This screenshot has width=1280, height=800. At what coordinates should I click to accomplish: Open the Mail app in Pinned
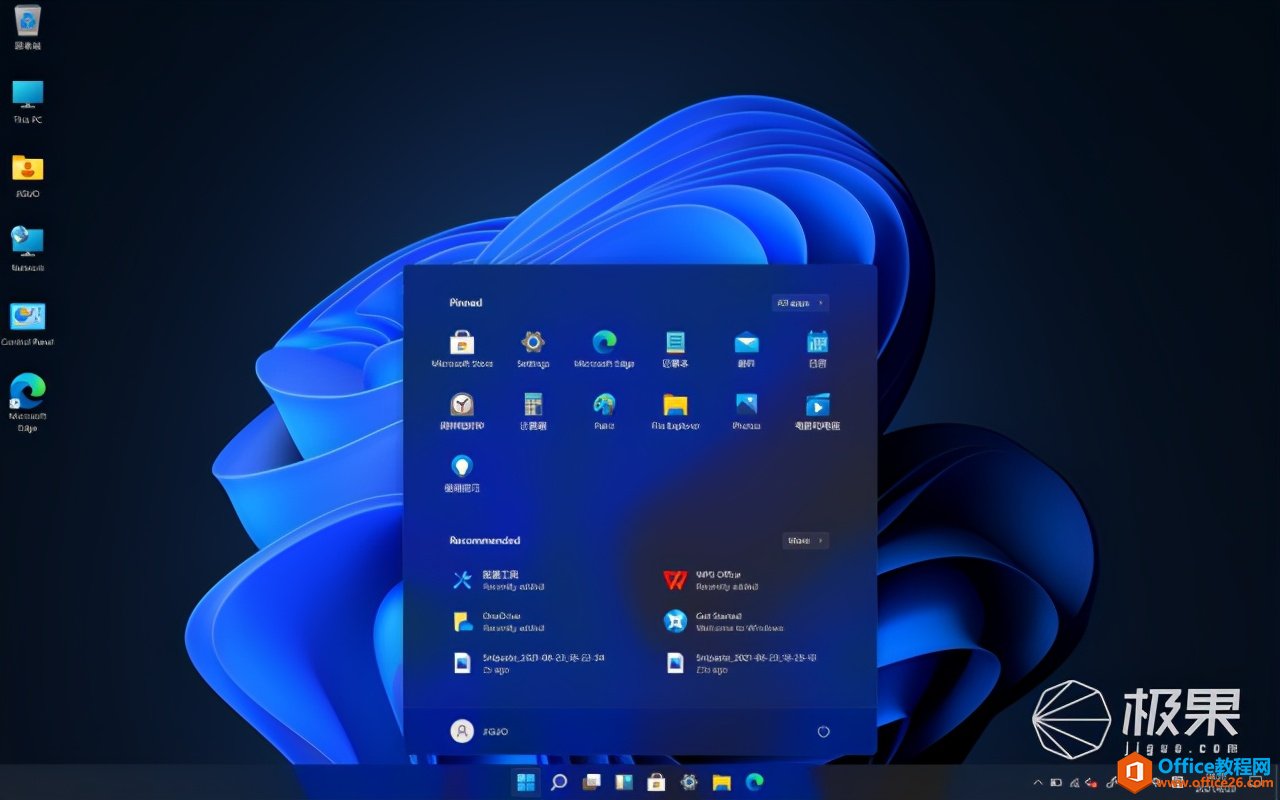[746, 349]
